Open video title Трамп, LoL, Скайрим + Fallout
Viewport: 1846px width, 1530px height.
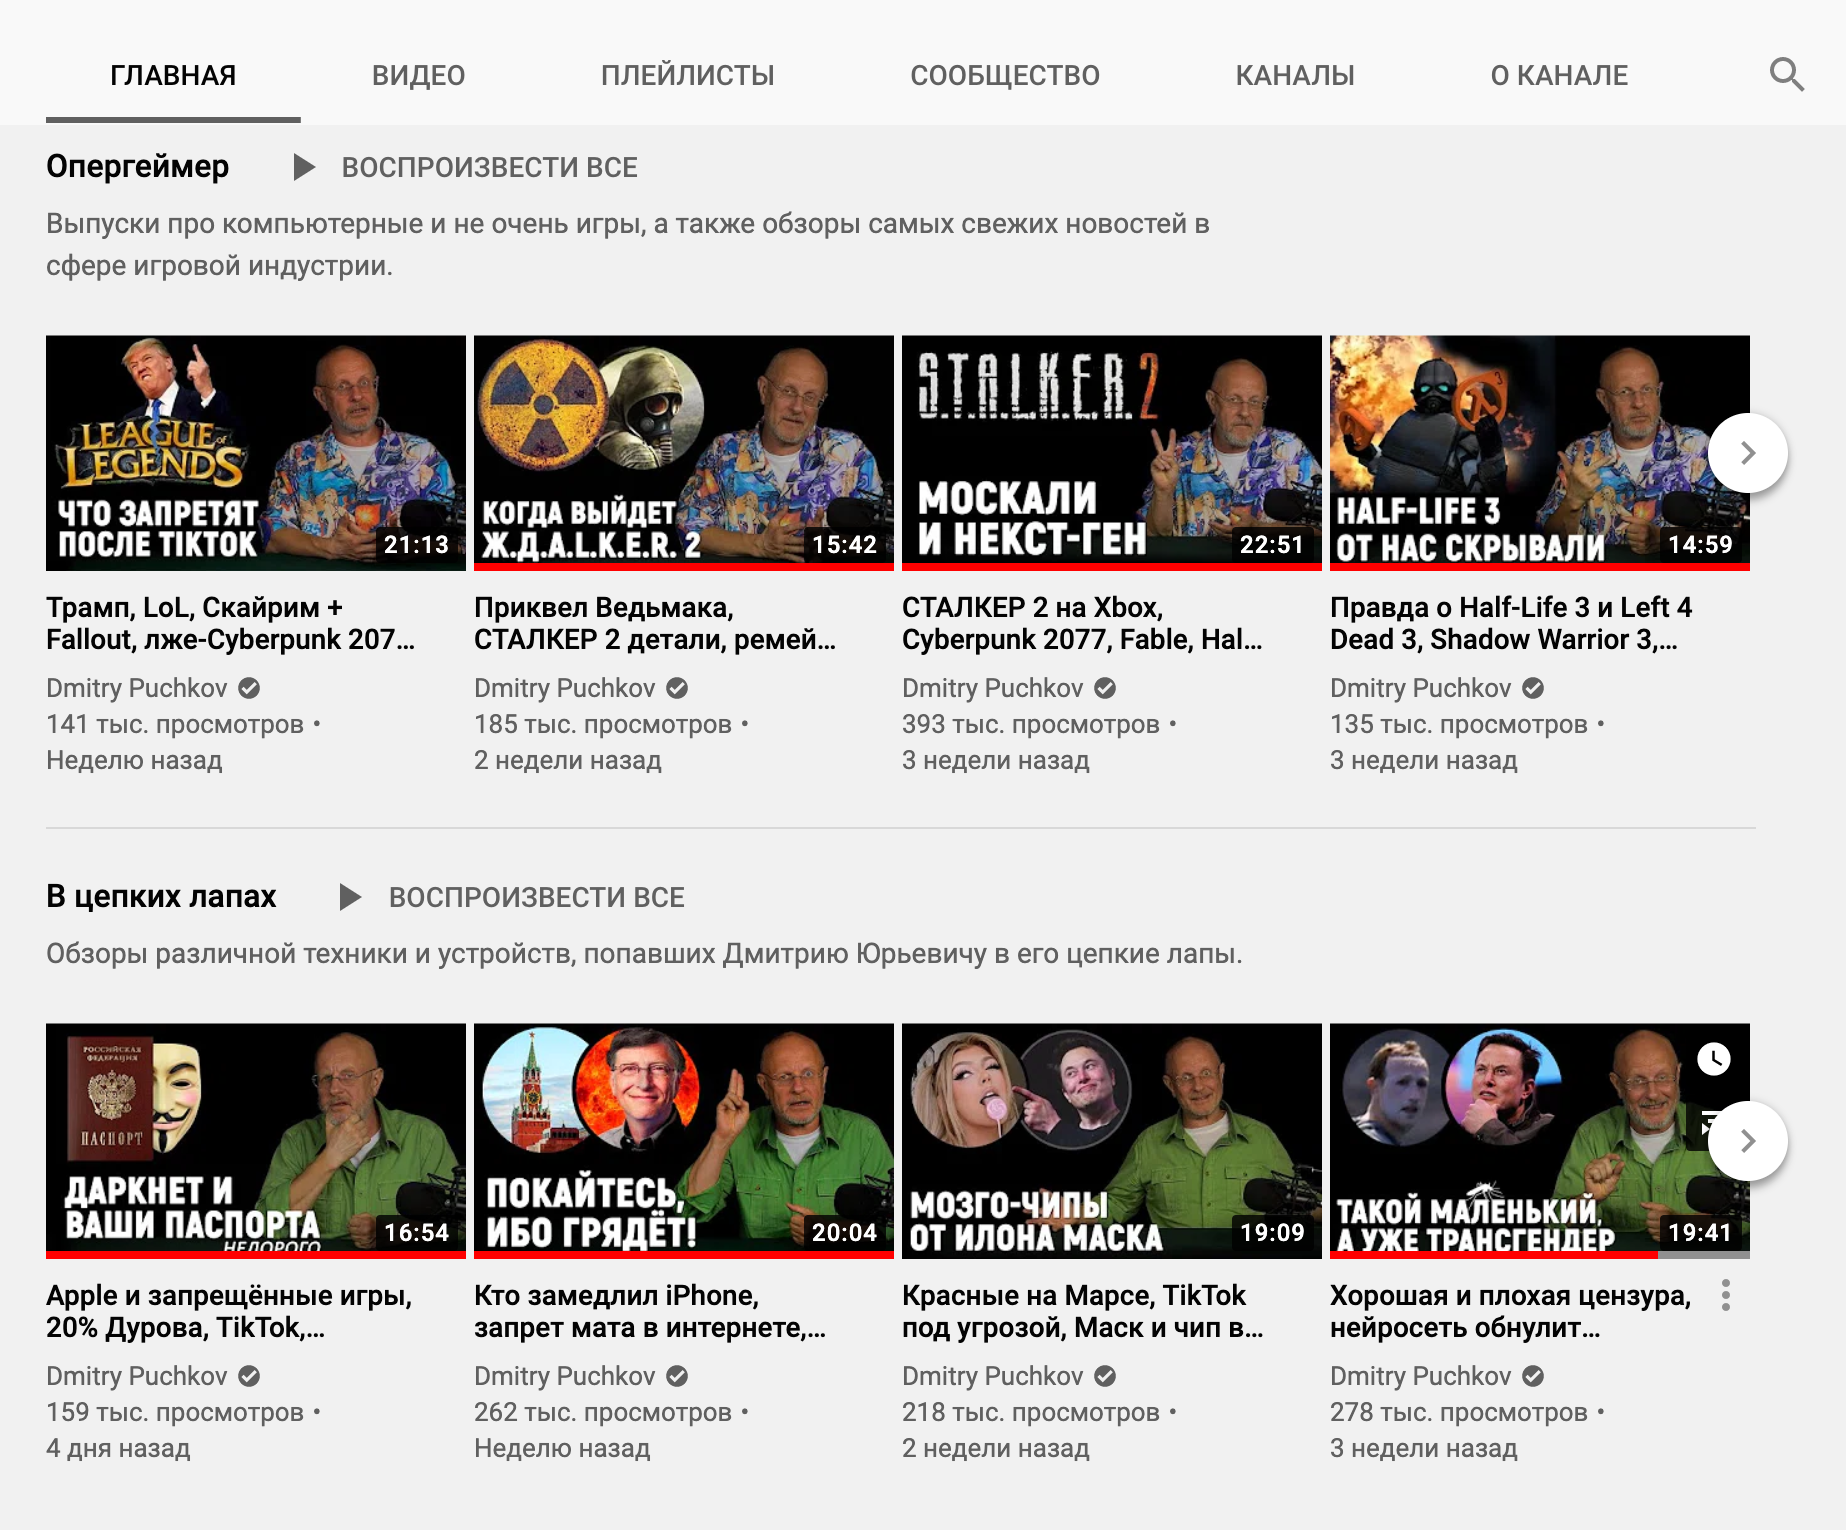tap(231, 623)
